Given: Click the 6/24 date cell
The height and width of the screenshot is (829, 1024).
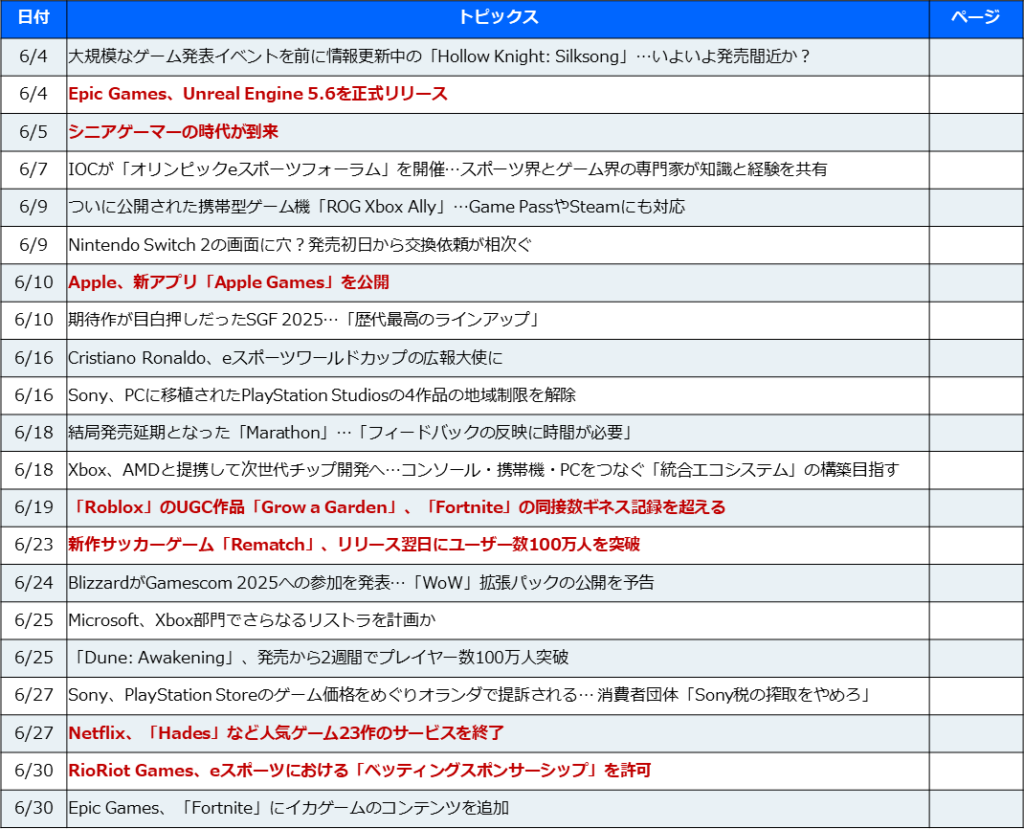Looking at the screenshot, I should 33,583.
